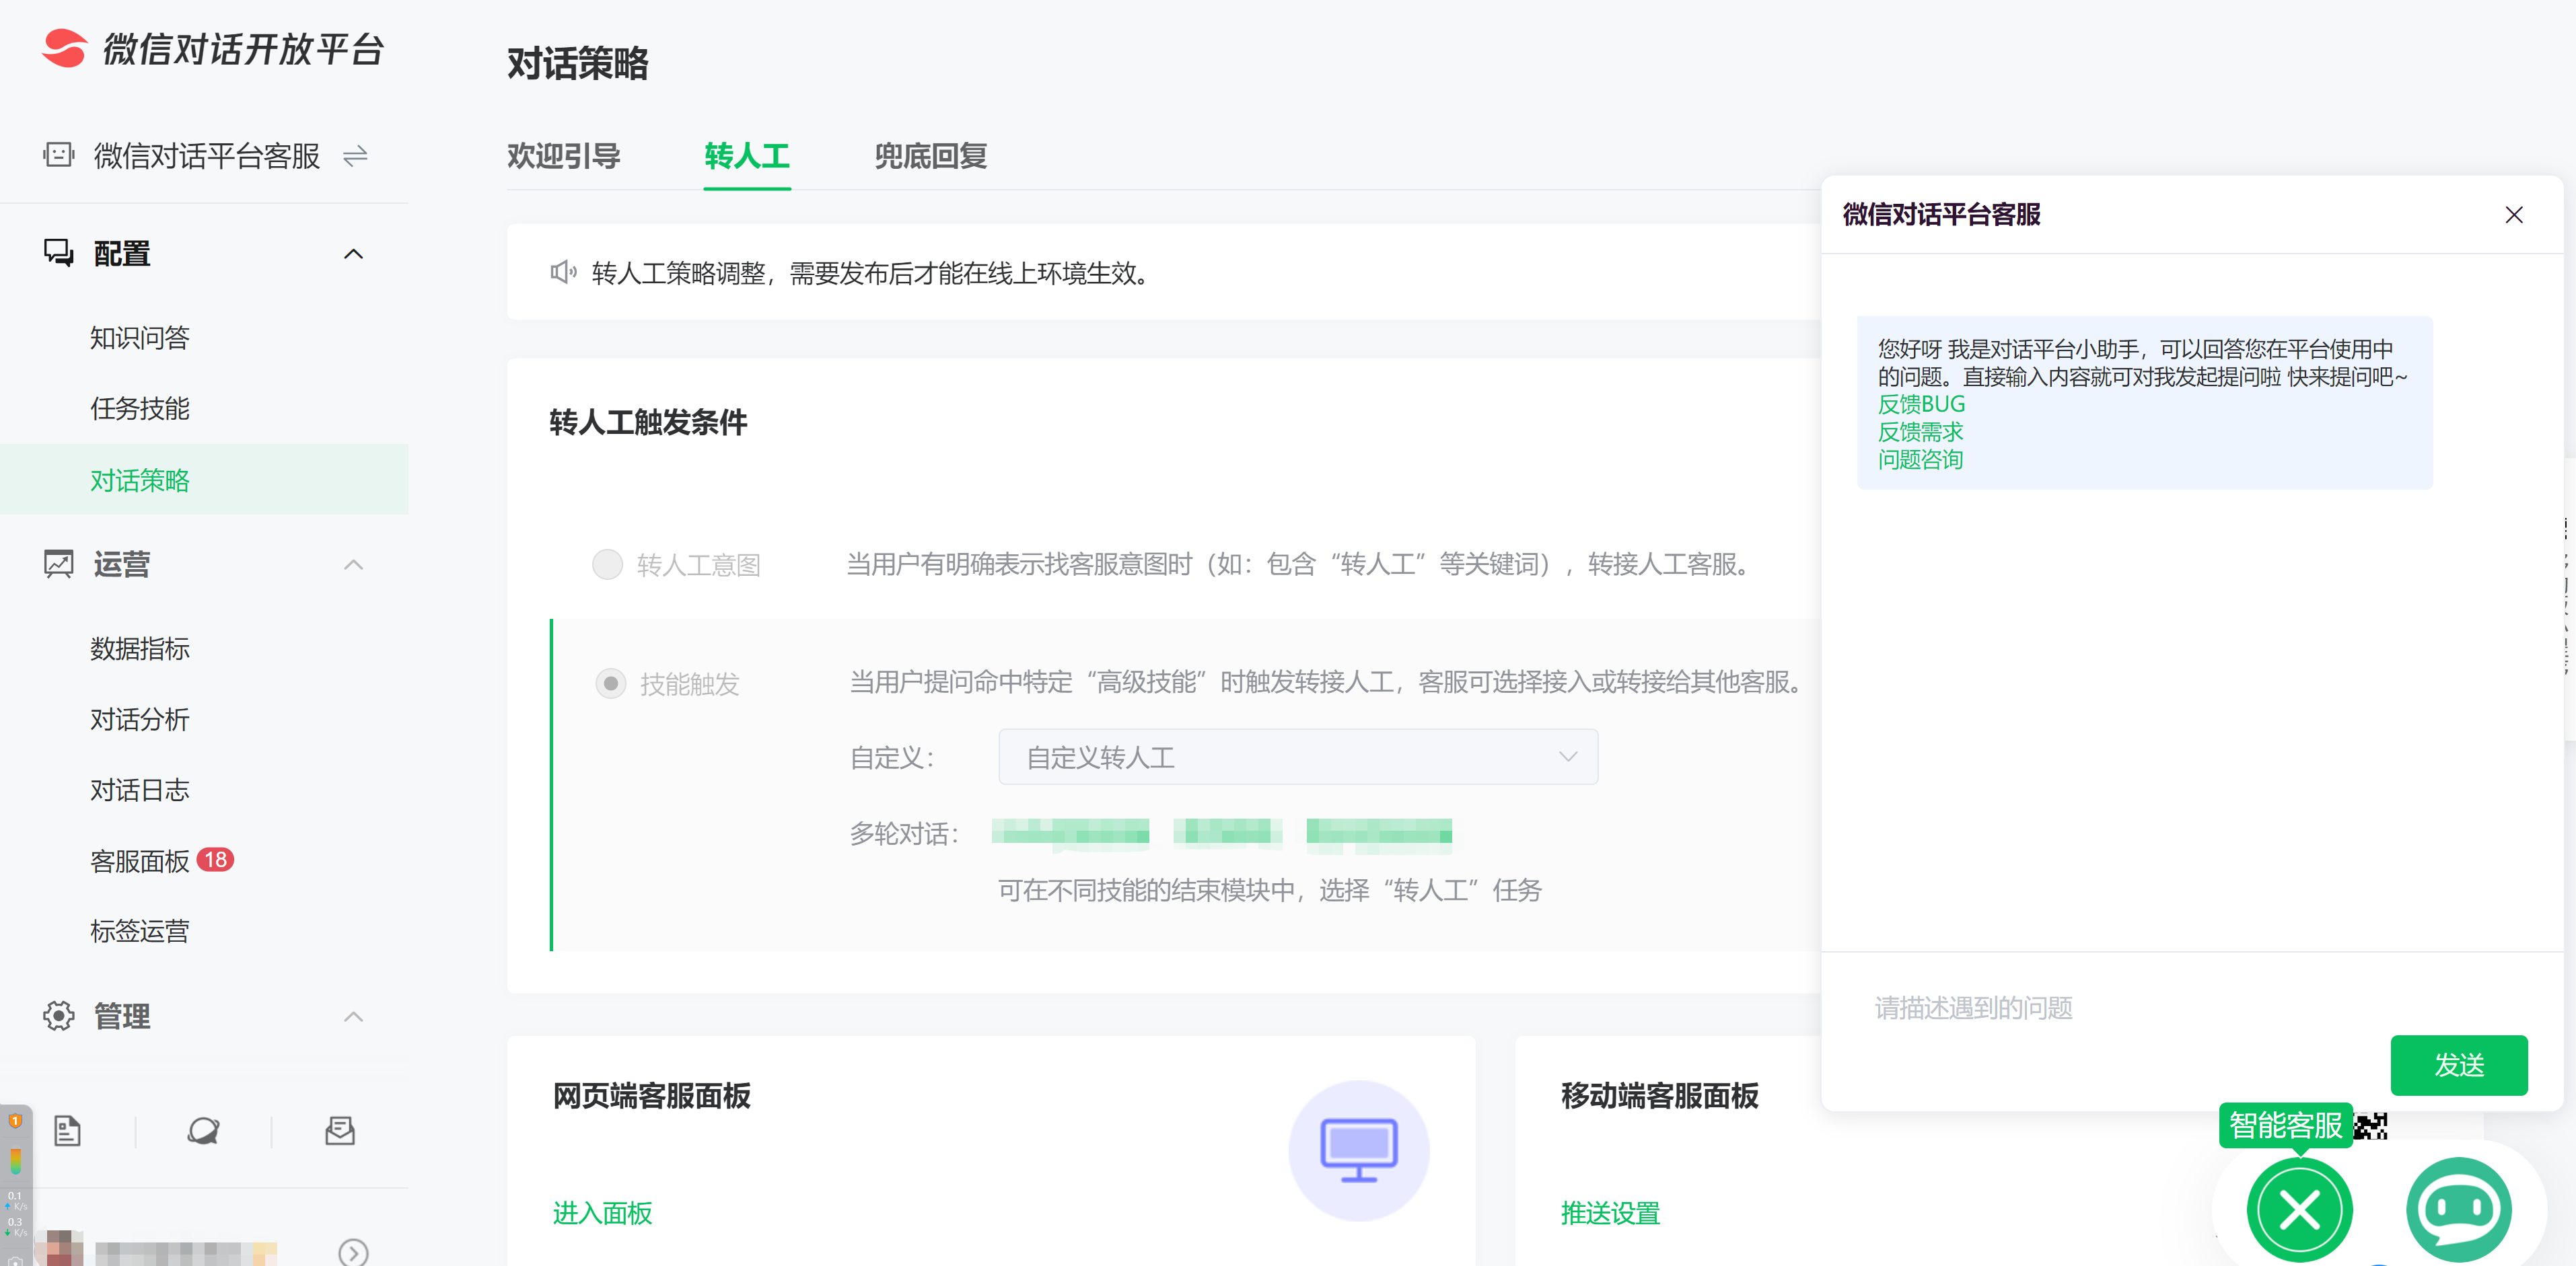Click the 微信对话平台客服 chat panel title
2576x1266 pixels.
point(1941,215)
